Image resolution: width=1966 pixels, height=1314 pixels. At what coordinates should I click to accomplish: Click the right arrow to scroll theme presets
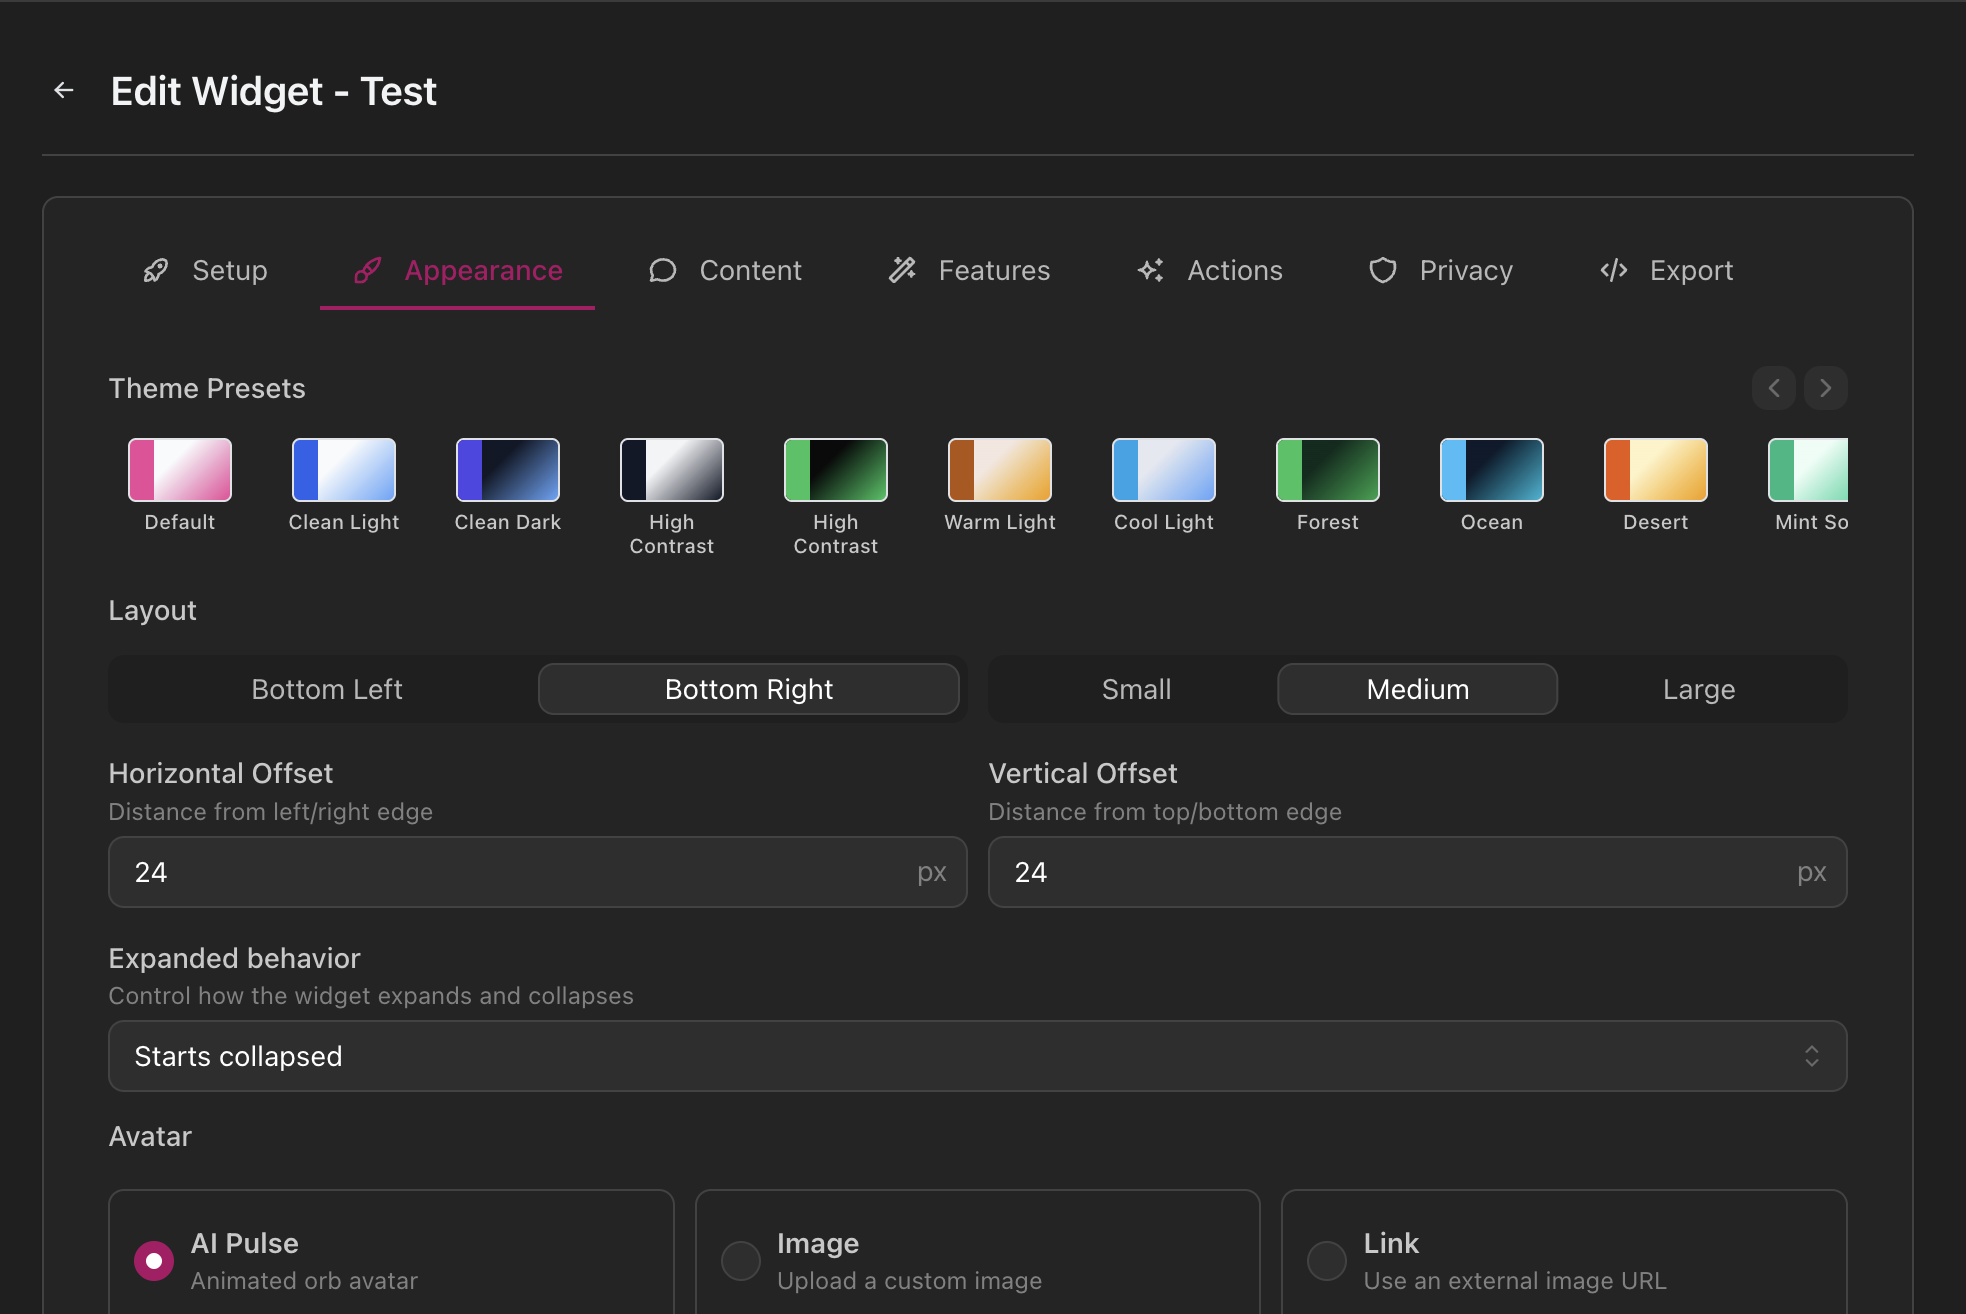pyautogui.click(x=1825, y=388)
